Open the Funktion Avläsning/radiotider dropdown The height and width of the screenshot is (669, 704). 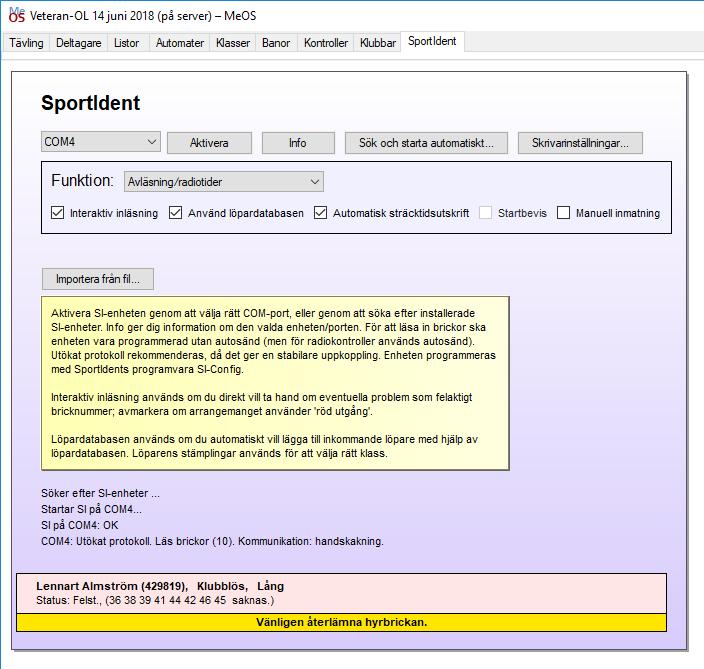(x=224, y=182)
